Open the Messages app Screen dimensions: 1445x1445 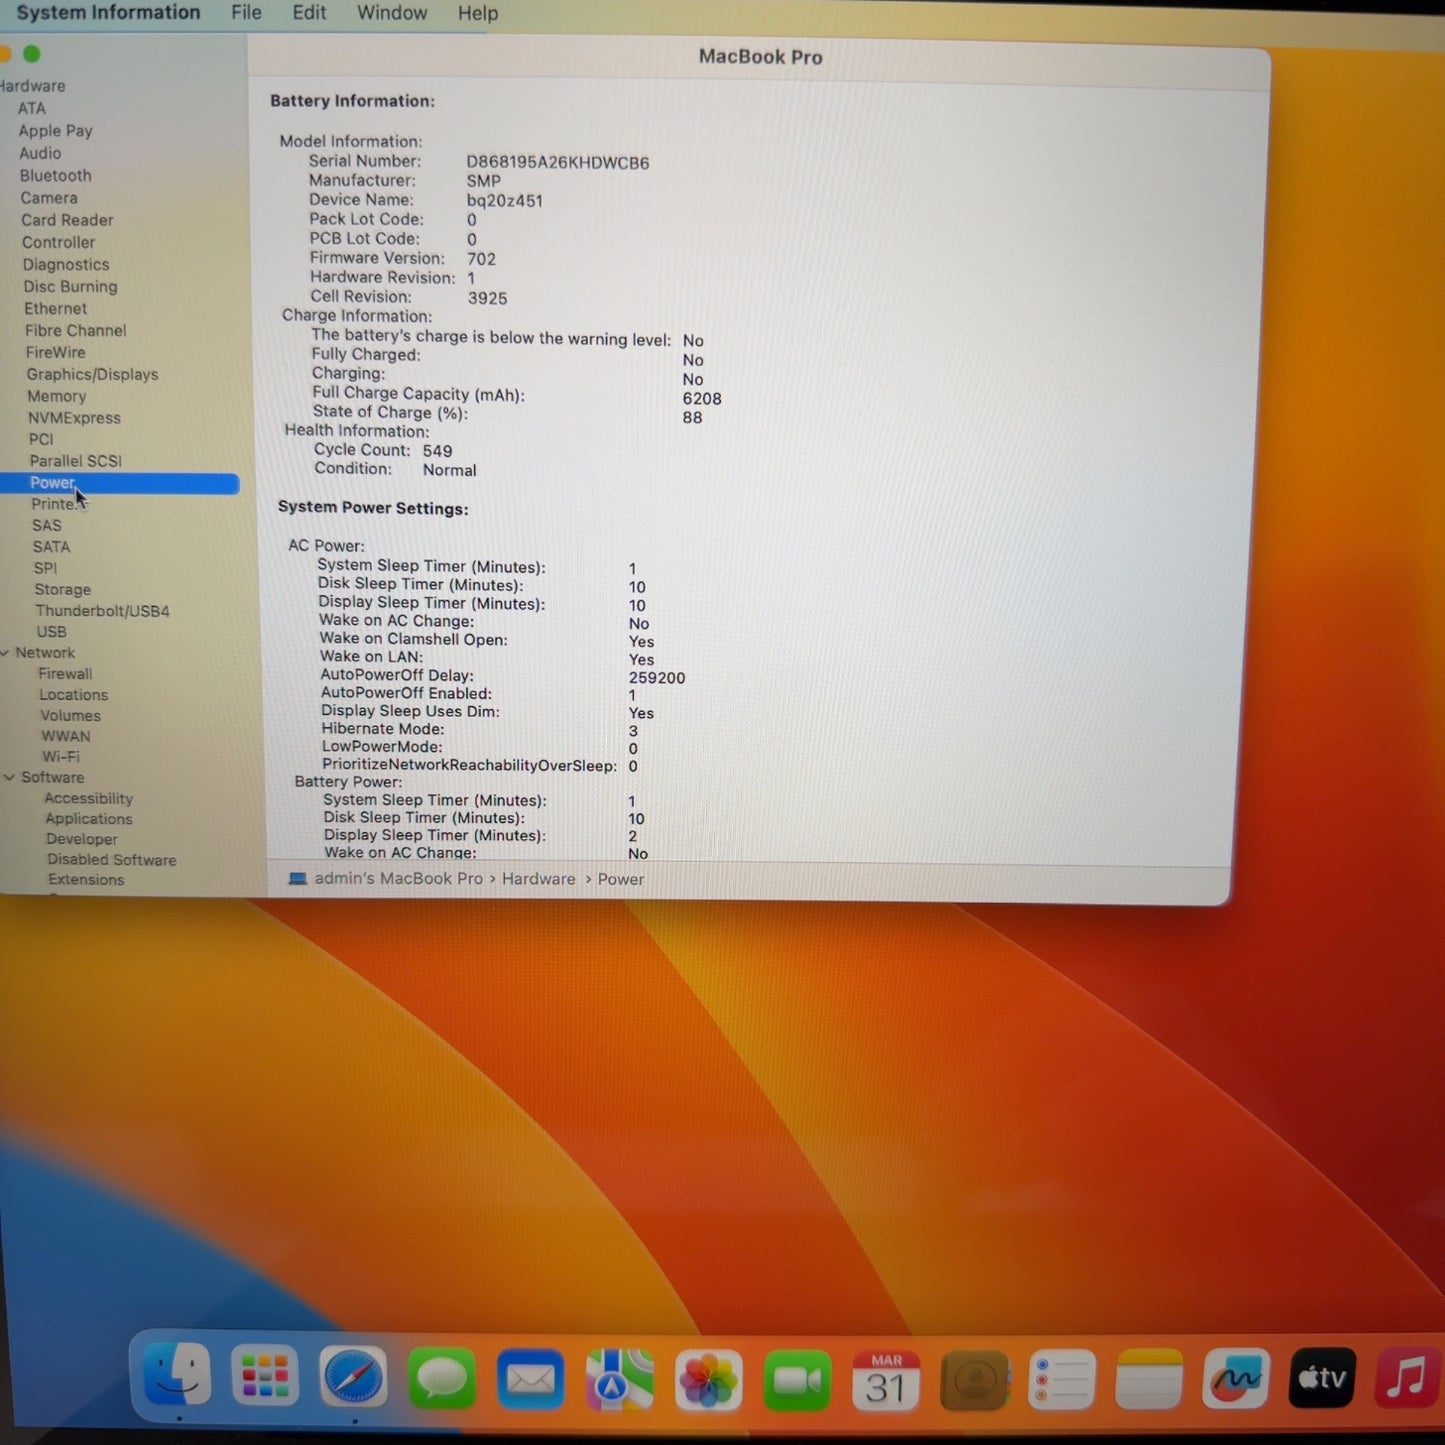click(x=441, y=1377)
